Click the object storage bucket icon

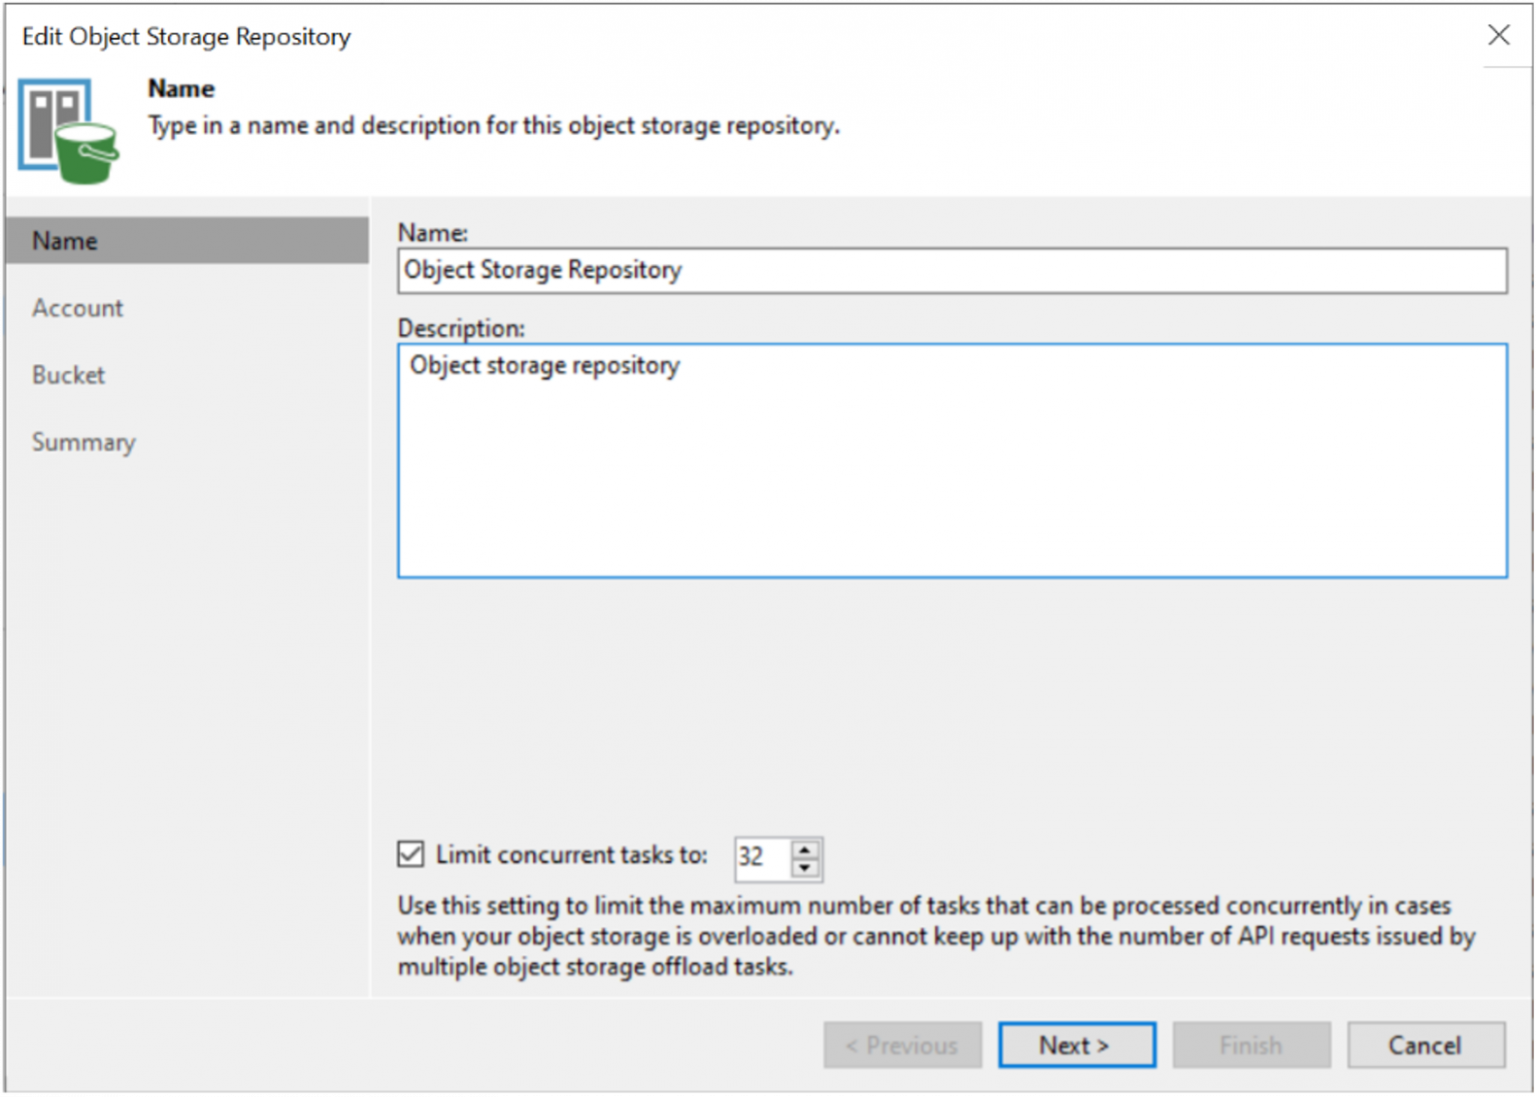(68, 130)
